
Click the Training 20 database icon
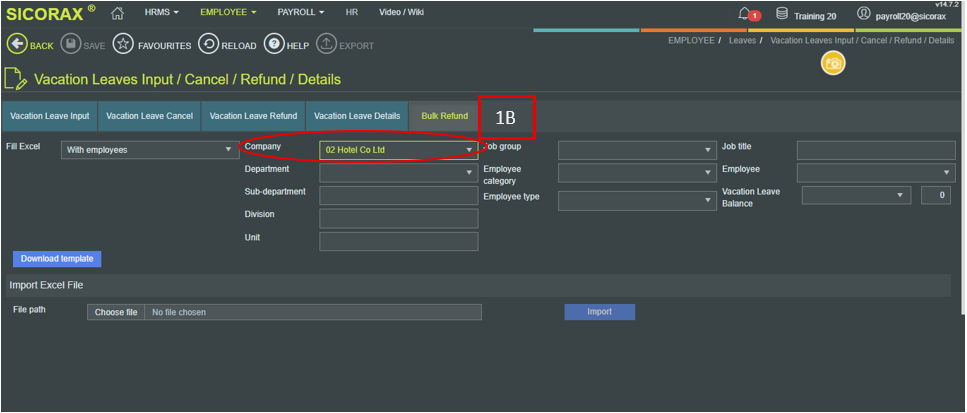781,14
